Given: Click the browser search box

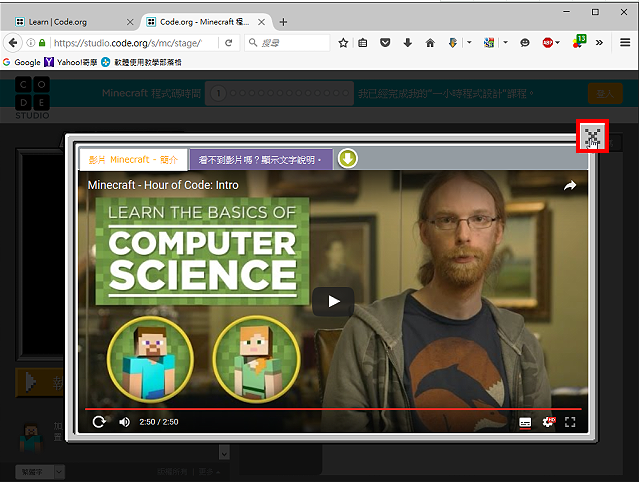Looking at the screenshot, I should pyautogui.click(x=287, y=43).
